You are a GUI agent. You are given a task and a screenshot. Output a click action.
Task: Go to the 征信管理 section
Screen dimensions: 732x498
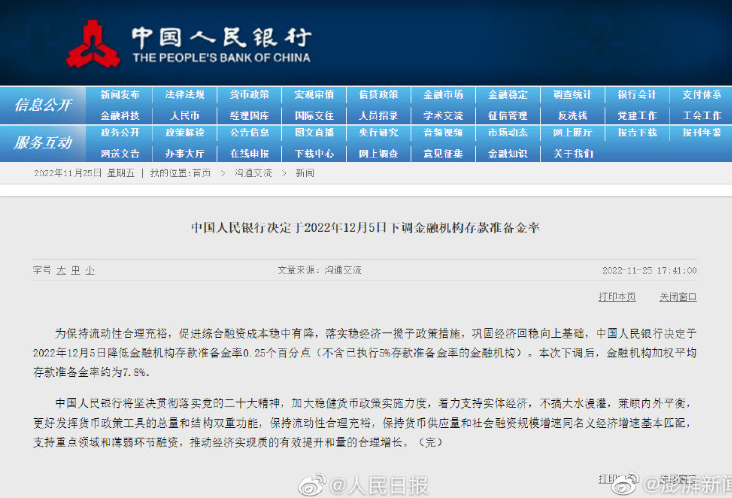(x=508, y=115)
